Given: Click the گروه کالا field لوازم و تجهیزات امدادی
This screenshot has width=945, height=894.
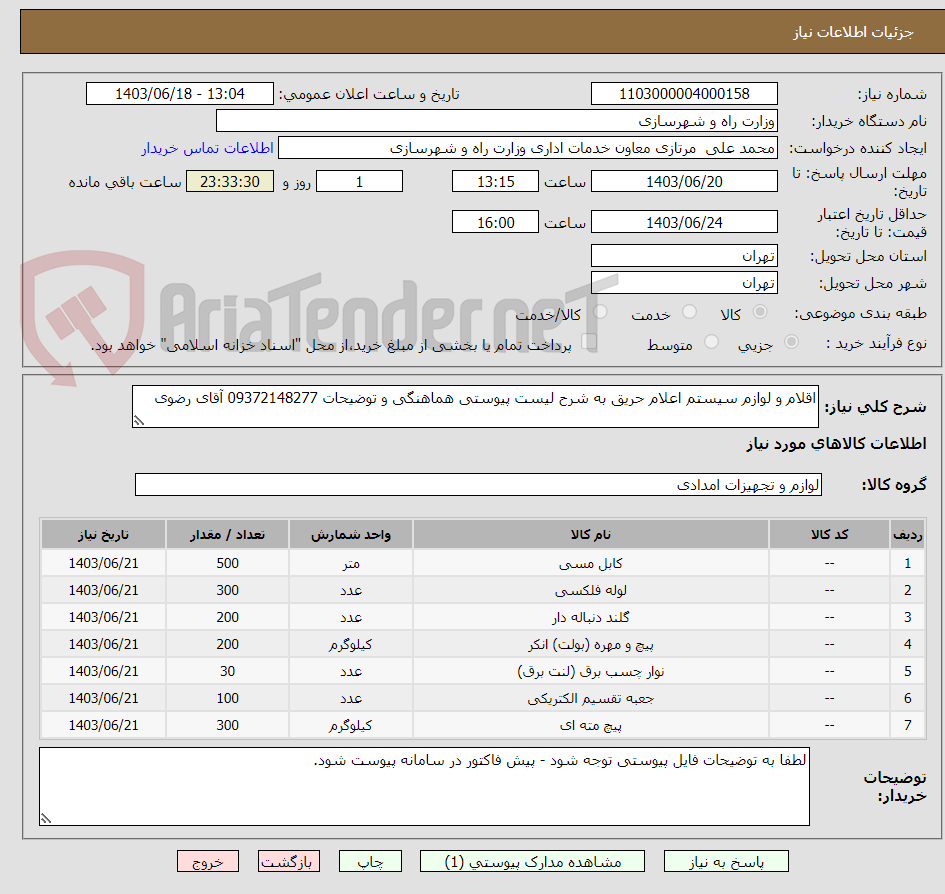Looking at the screenshot, I should 478,485.
